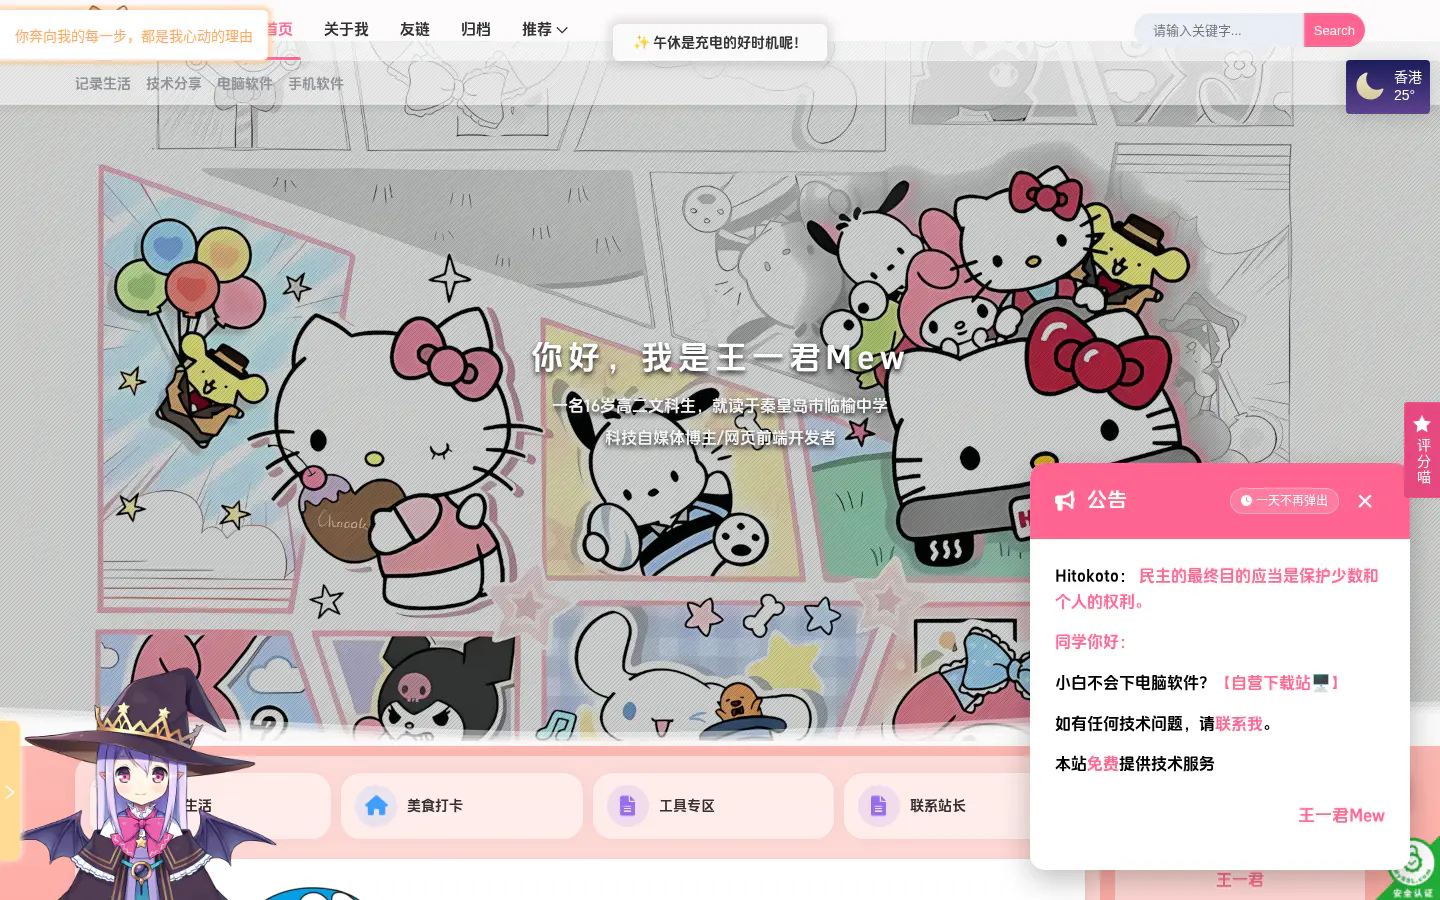The height and width of the screenshot is (900, 1440).
Task: Open the 关于我 menu item
Action: tap(346, 30)
